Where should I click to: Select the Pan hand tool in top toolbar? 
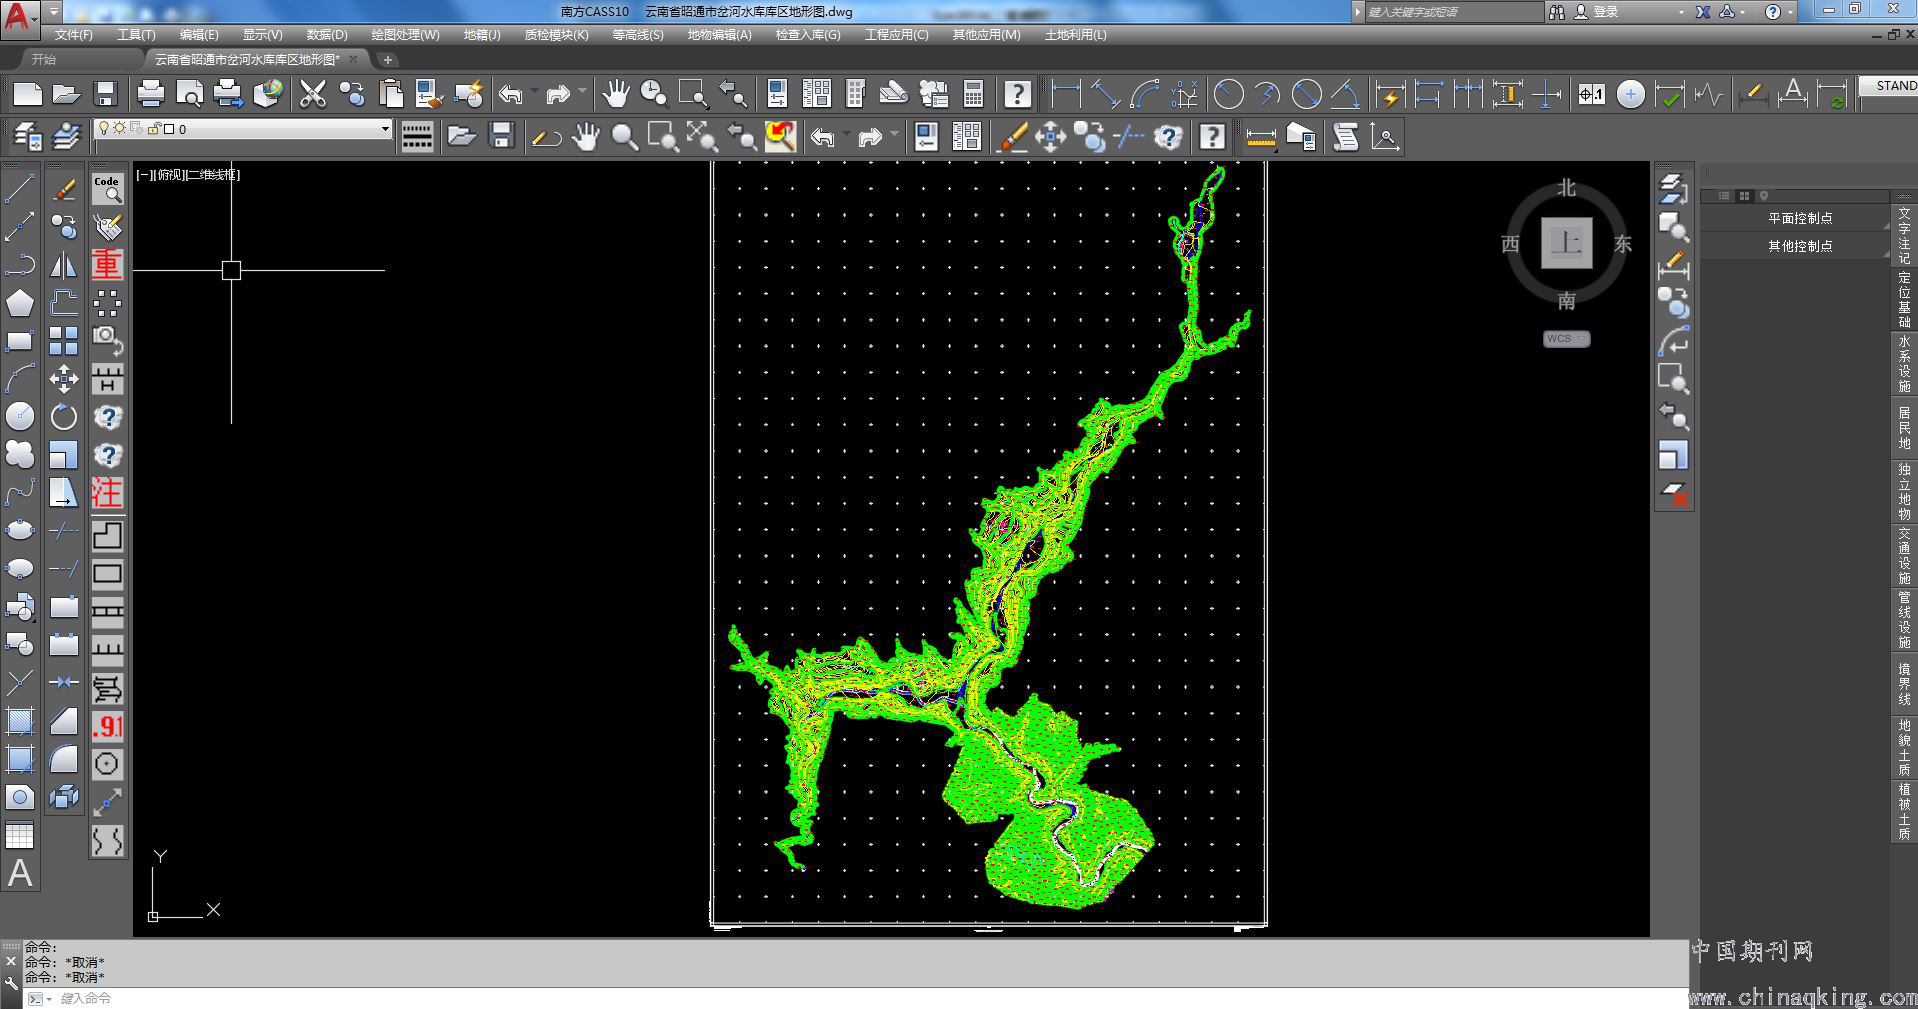tap(615, 94)
